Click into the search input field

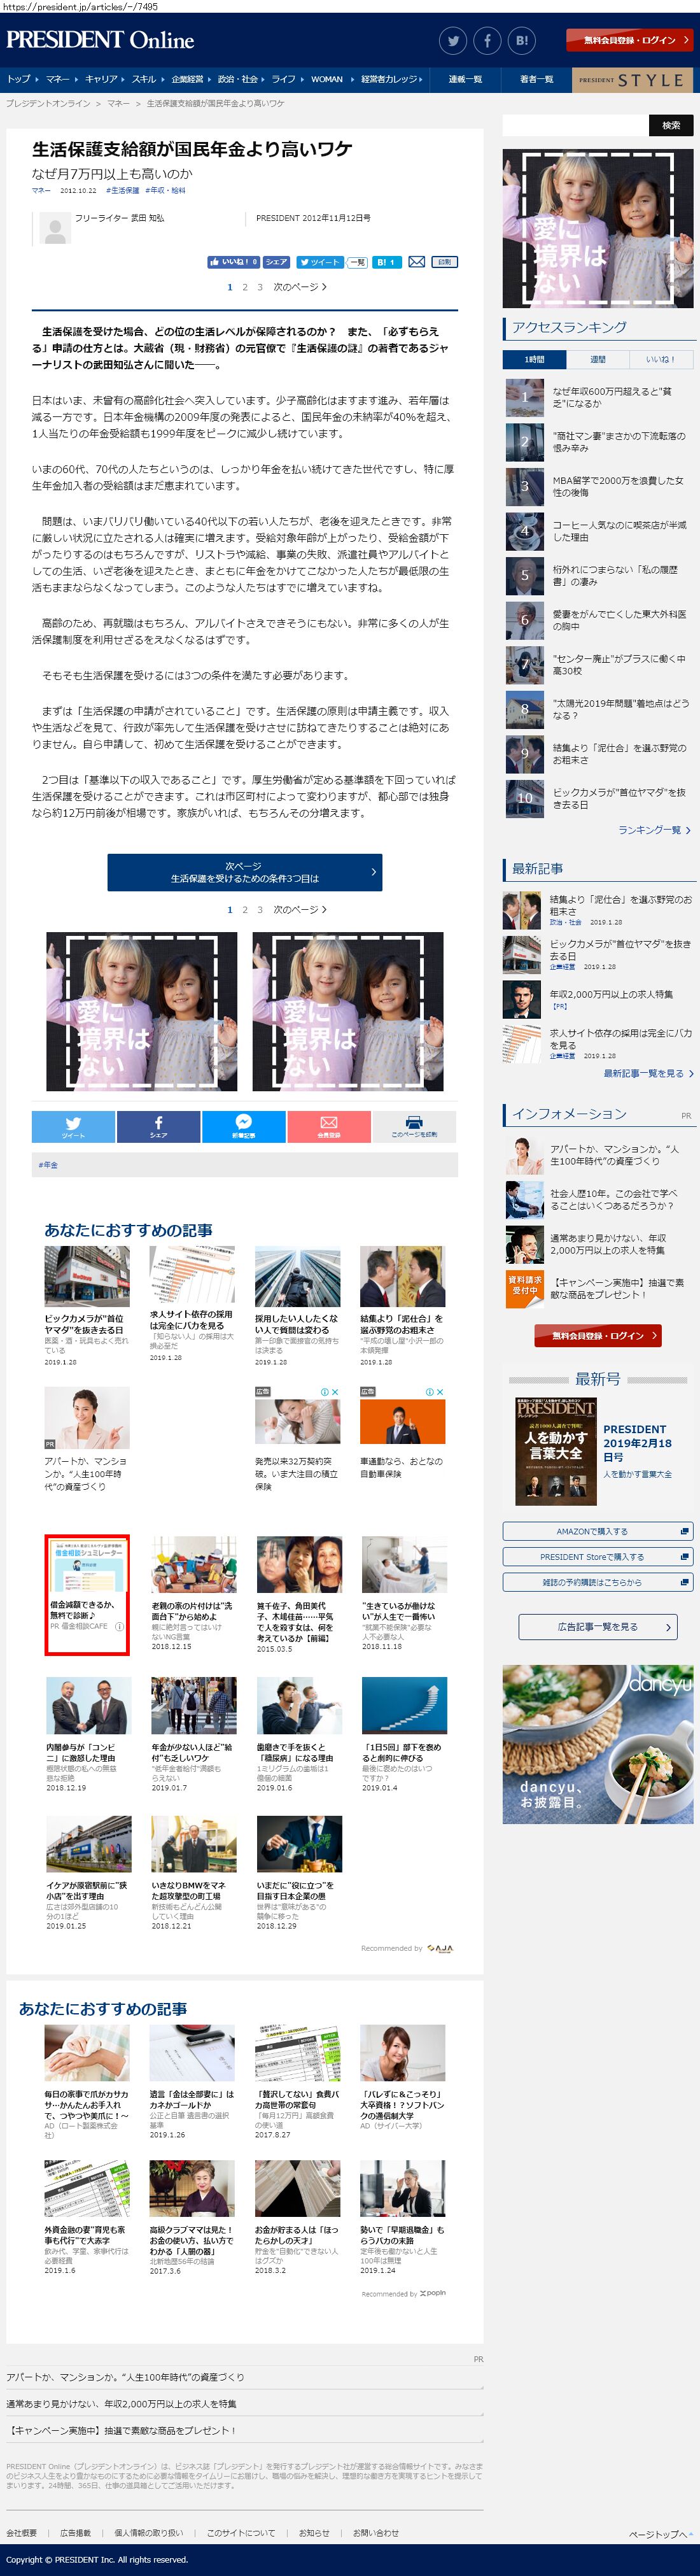(575, 125)
